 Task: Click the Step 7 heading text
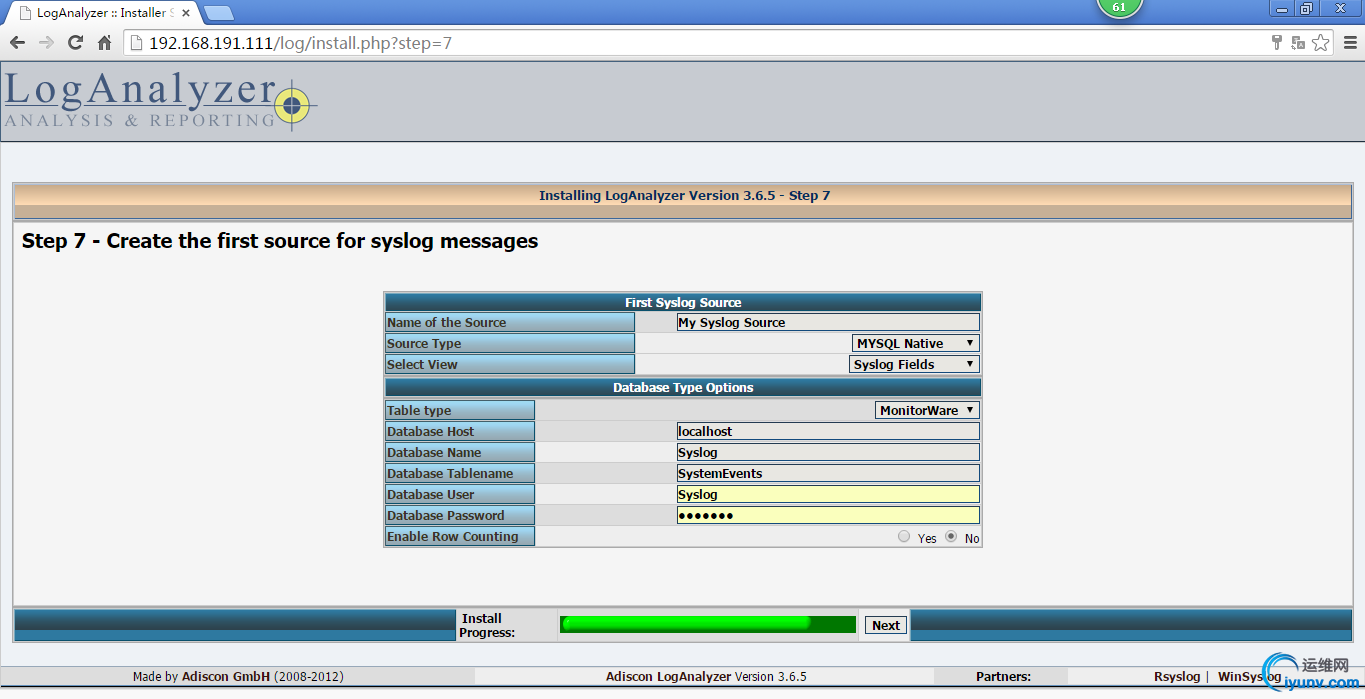pyautogui.click(x=280, y=241)
